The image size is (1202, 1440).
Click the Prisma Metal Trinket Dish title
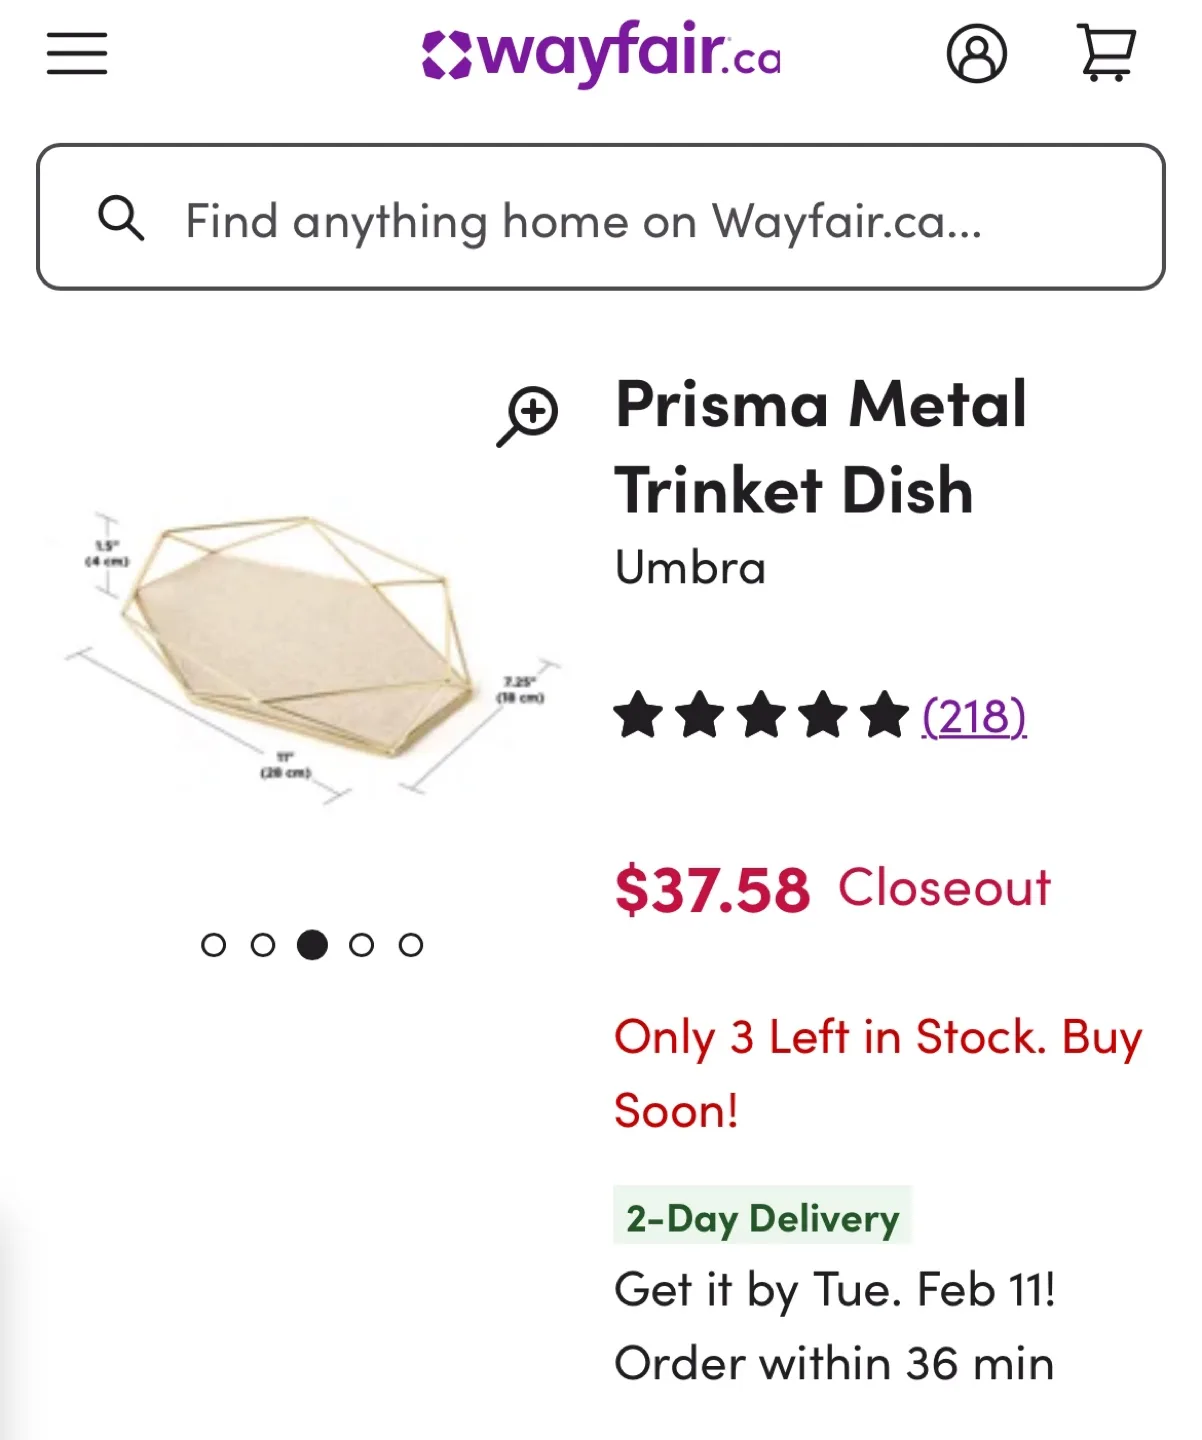tap(821, 447)
